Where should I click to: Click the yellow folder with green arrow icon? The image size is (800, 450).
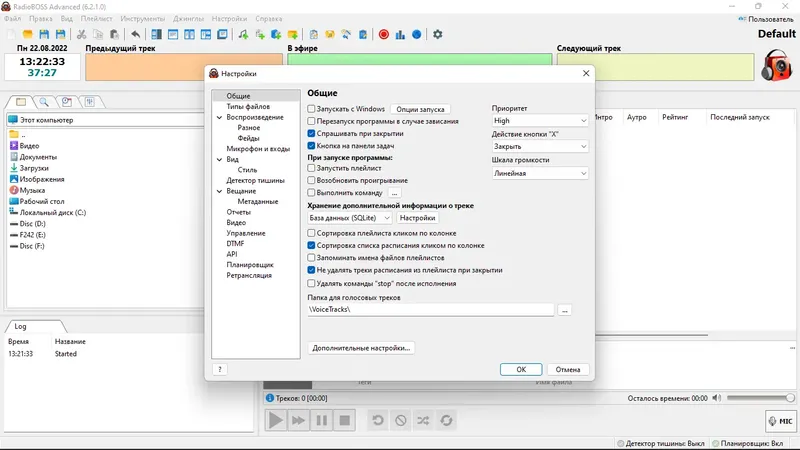292,34
